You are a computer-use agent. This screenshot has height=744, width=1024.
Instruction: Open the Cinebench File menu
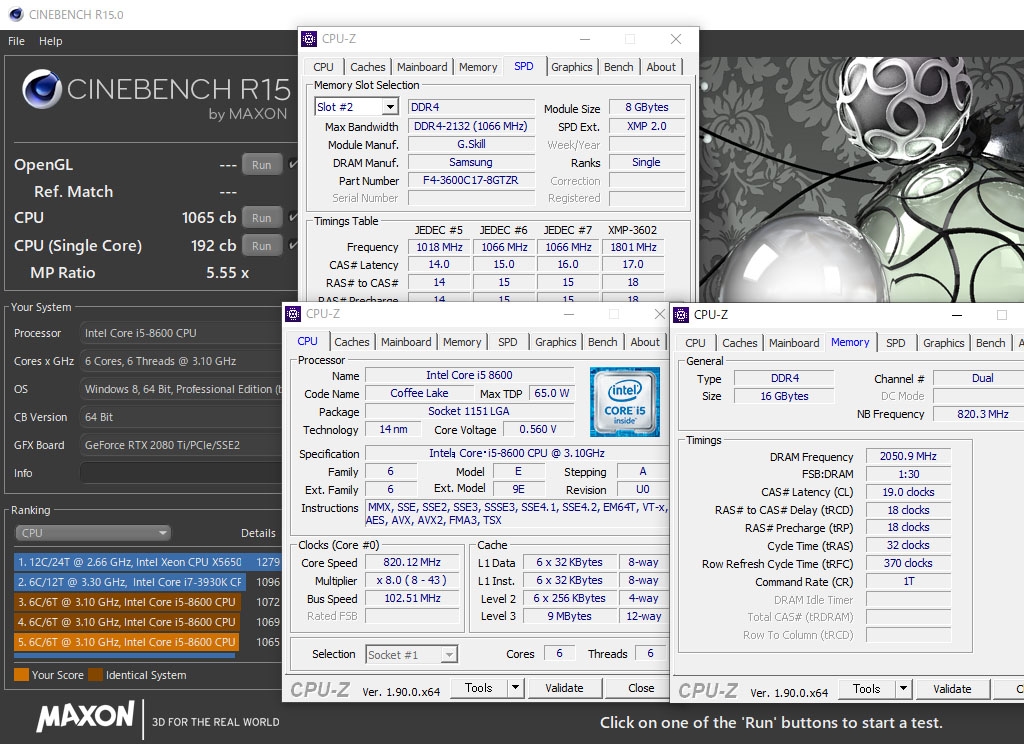17,41
